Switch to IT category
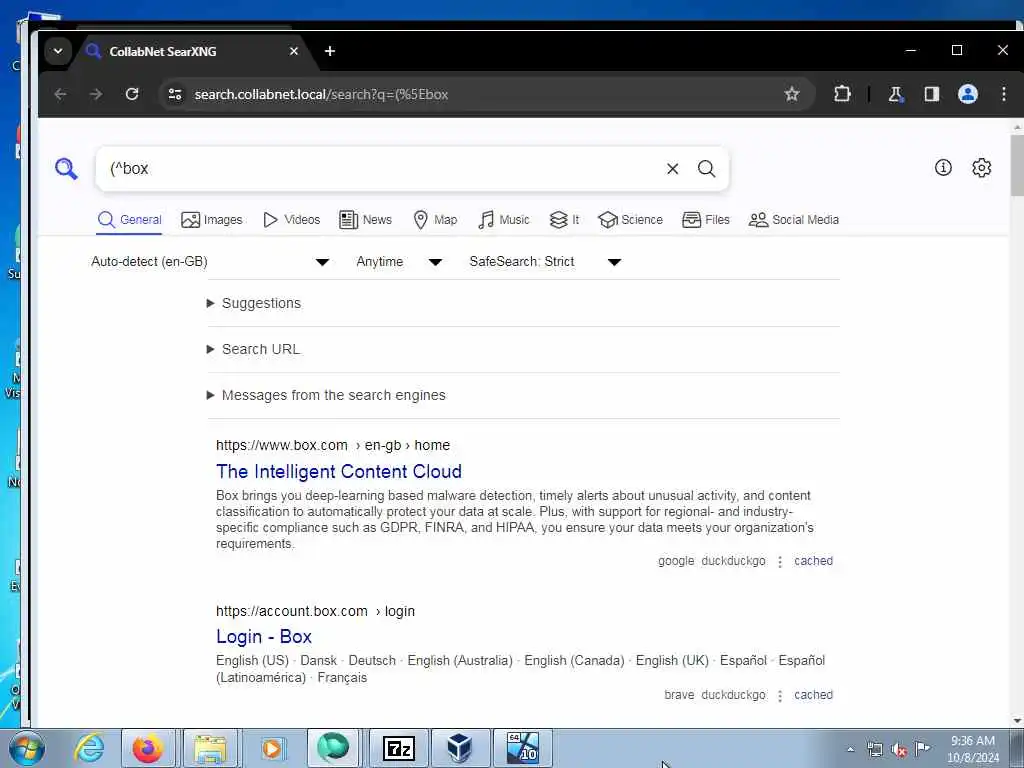The height and width of the screenshot is (768, 1024). [x=564, y=220]
